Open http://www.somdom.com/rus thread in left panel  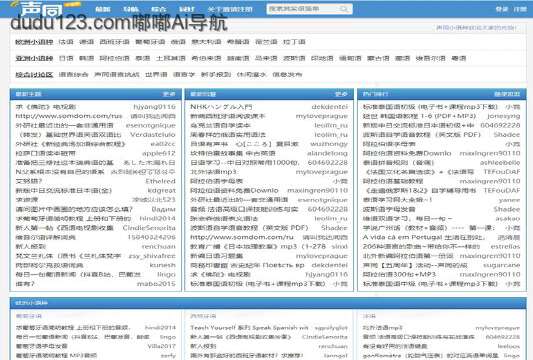(69, 116)
